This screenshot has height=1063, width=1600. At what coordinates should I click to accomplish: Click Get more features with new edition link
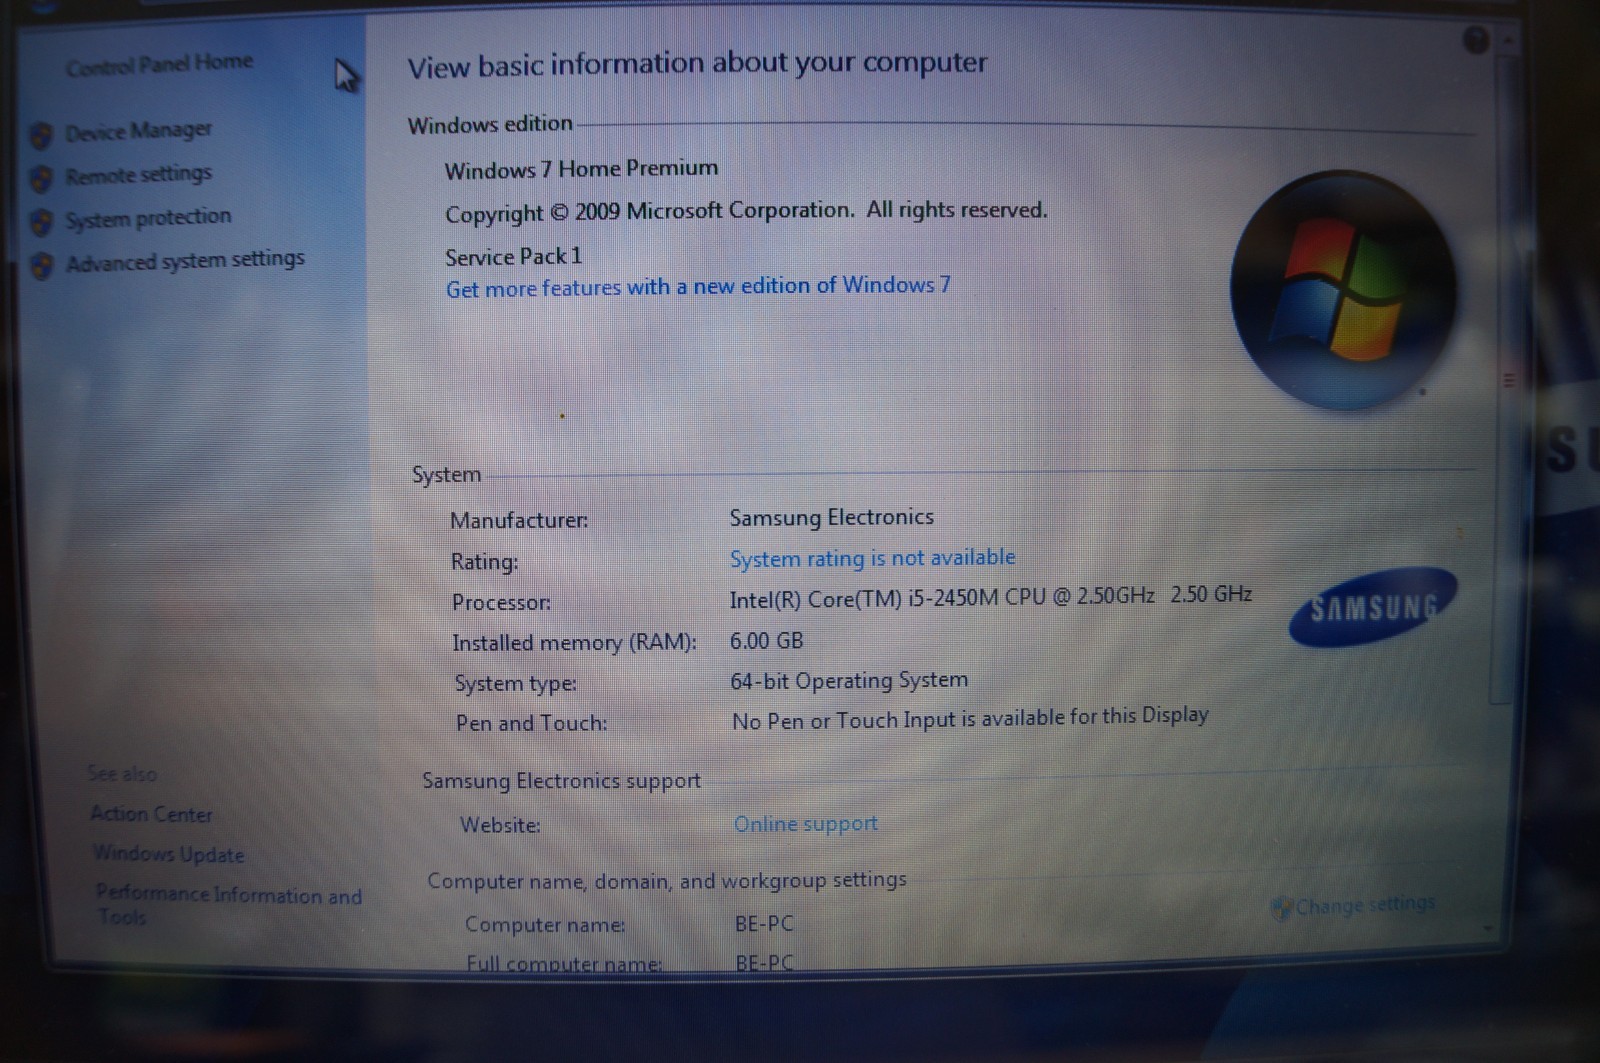tap(698, 287)
